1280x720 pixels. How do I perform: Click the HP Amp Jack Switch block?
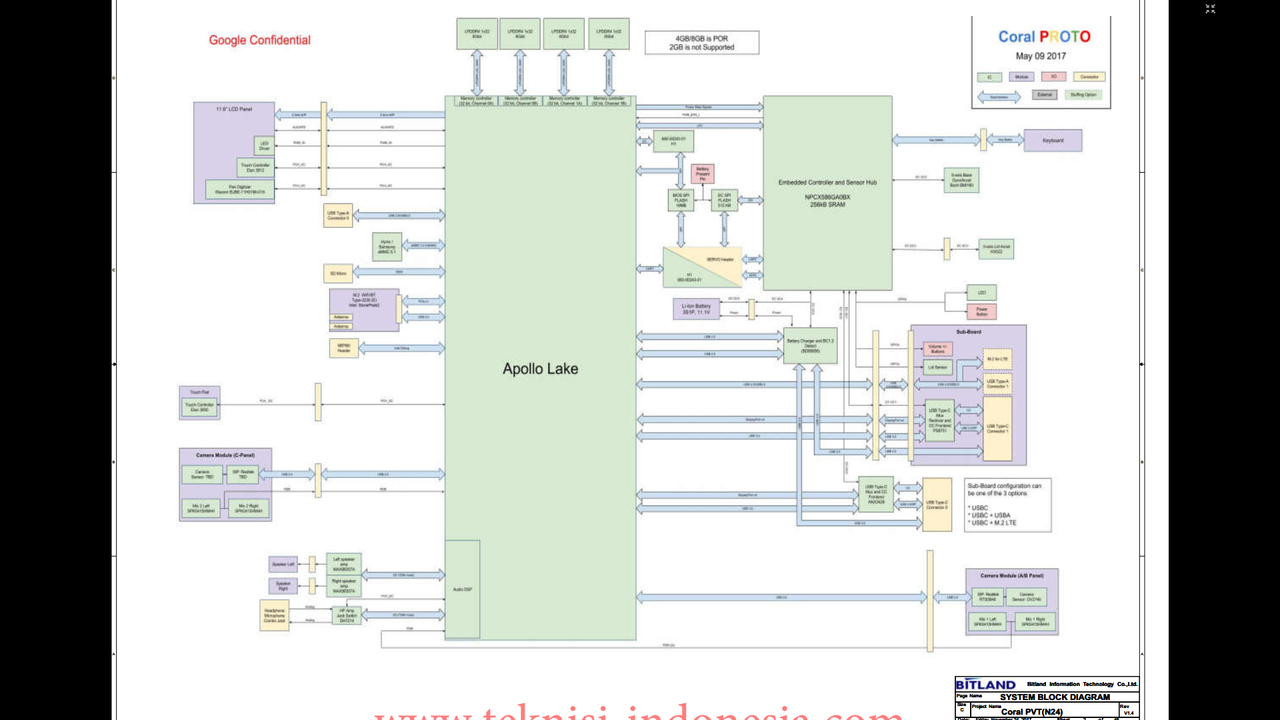pyautogui.click(x=346, y=615)
